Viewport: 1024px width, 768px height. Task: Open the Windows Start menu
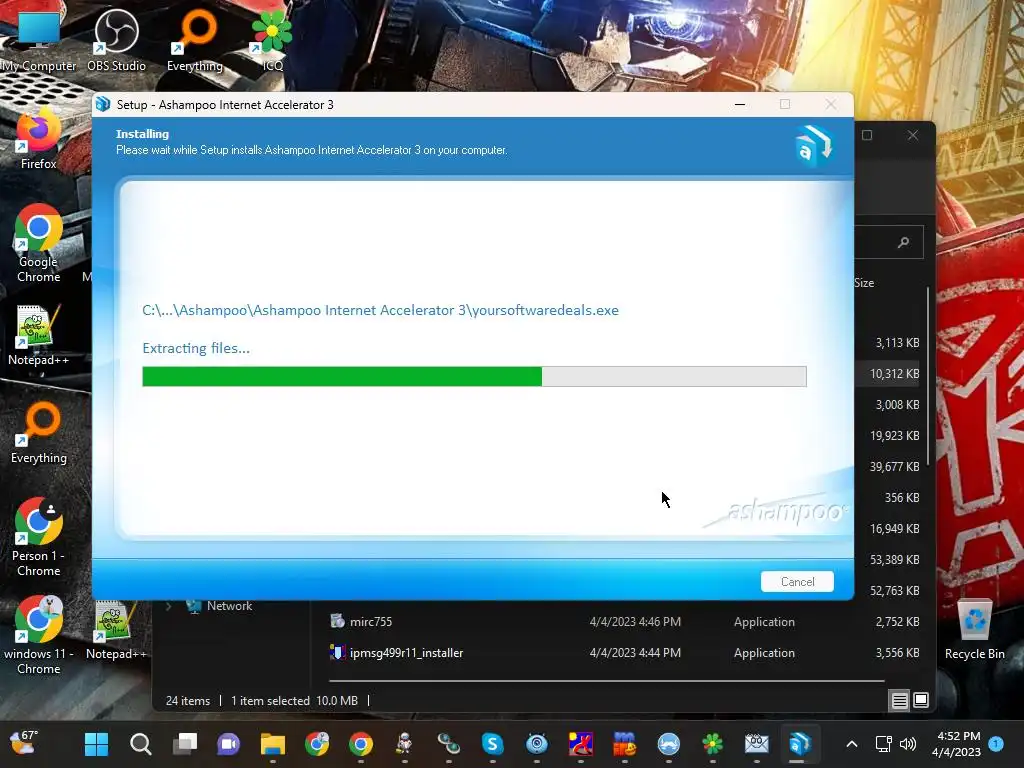[x=97, y=744]
